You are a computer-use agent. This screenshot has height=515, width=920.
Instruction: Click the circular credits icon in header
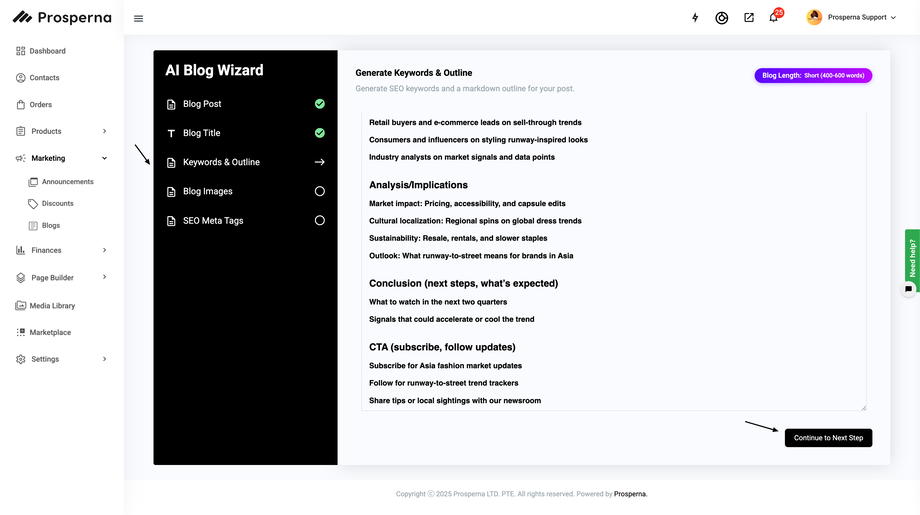tap(722, 18)
